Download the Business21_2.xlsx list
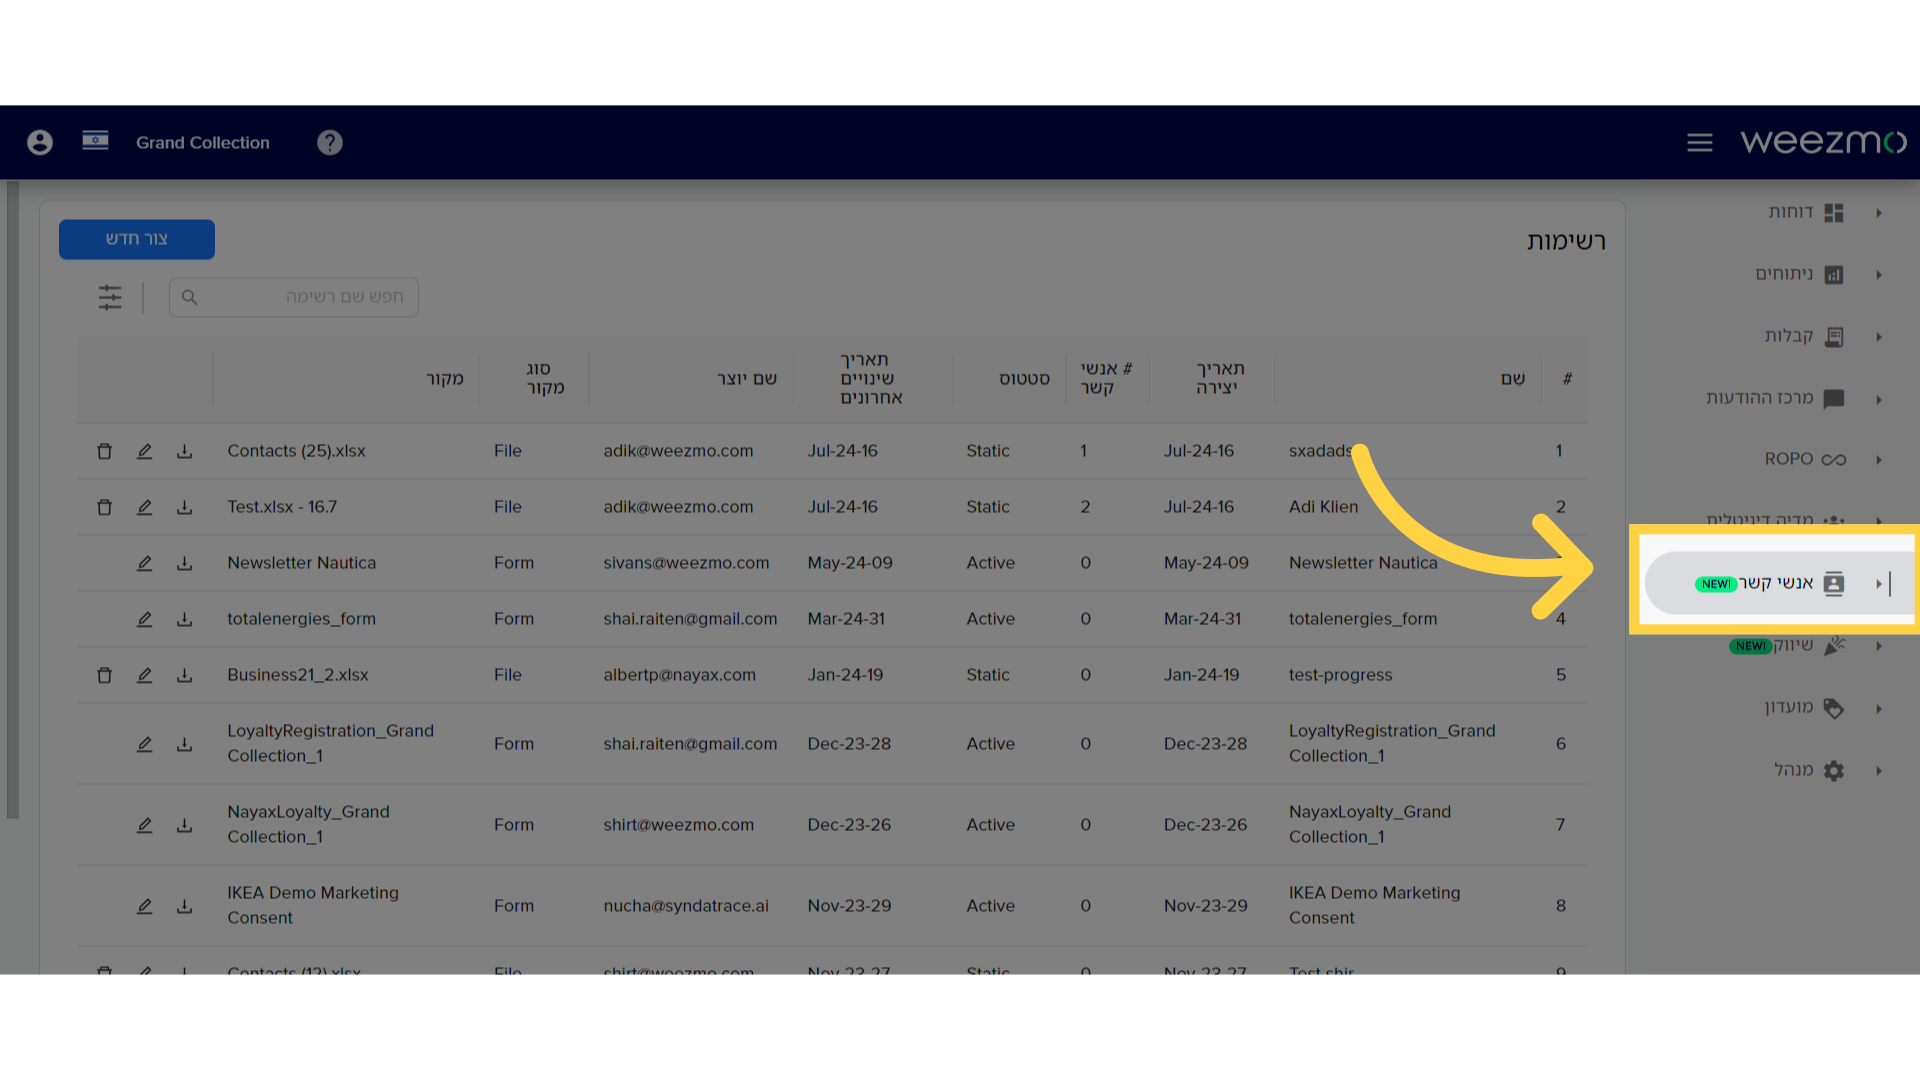Image resolution: width=1920 pixels, height=1080 pixels. click(x=184, y=675)
